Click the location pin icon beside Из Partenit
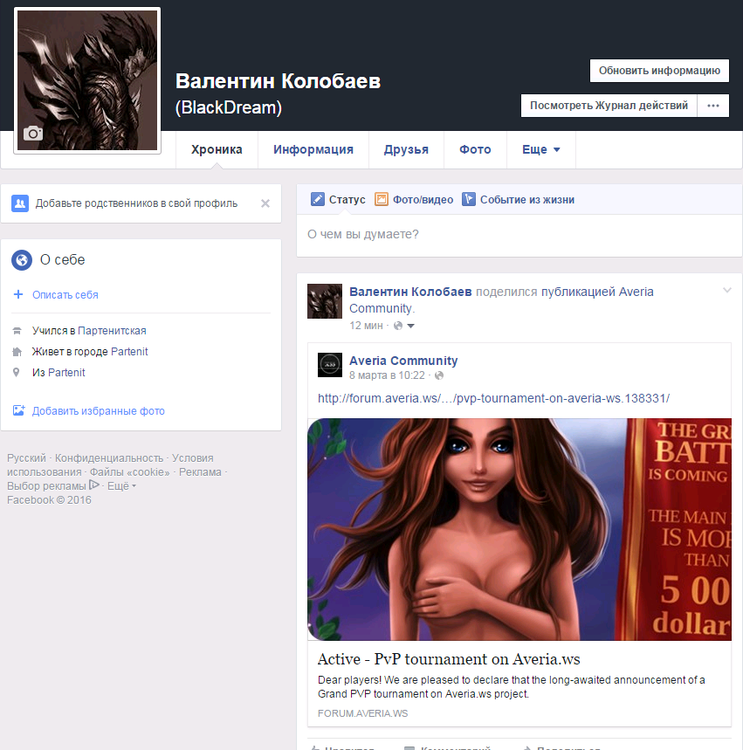Viewport: 743px width, 750px height. click(x=16, y=372)
